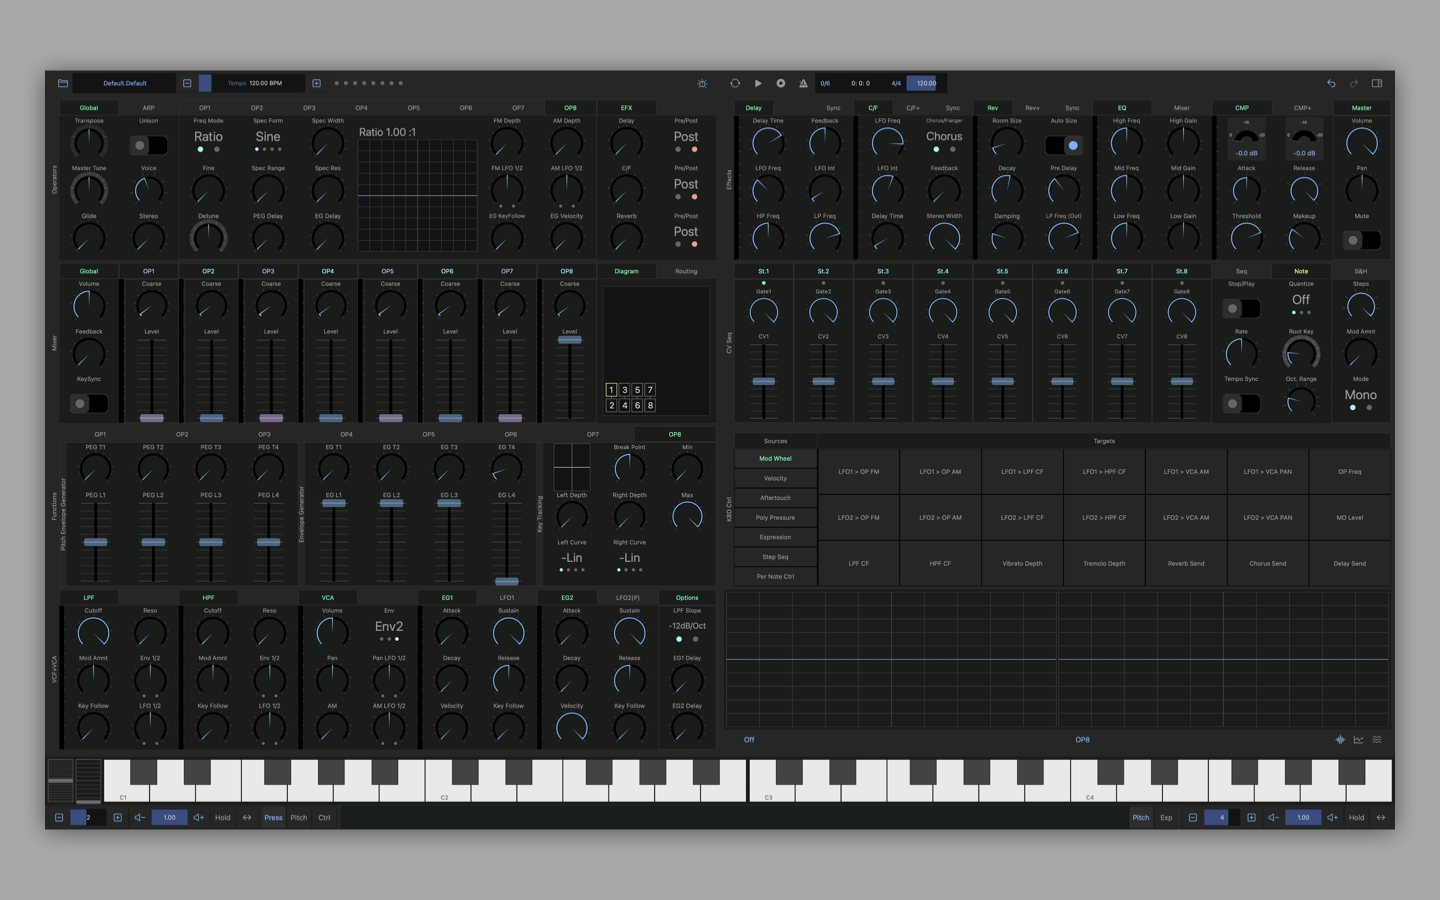The width and height of the screenshot is (1440, 900).
Task: Click operator 5 in the Diagram
Action: click(637, 390)
